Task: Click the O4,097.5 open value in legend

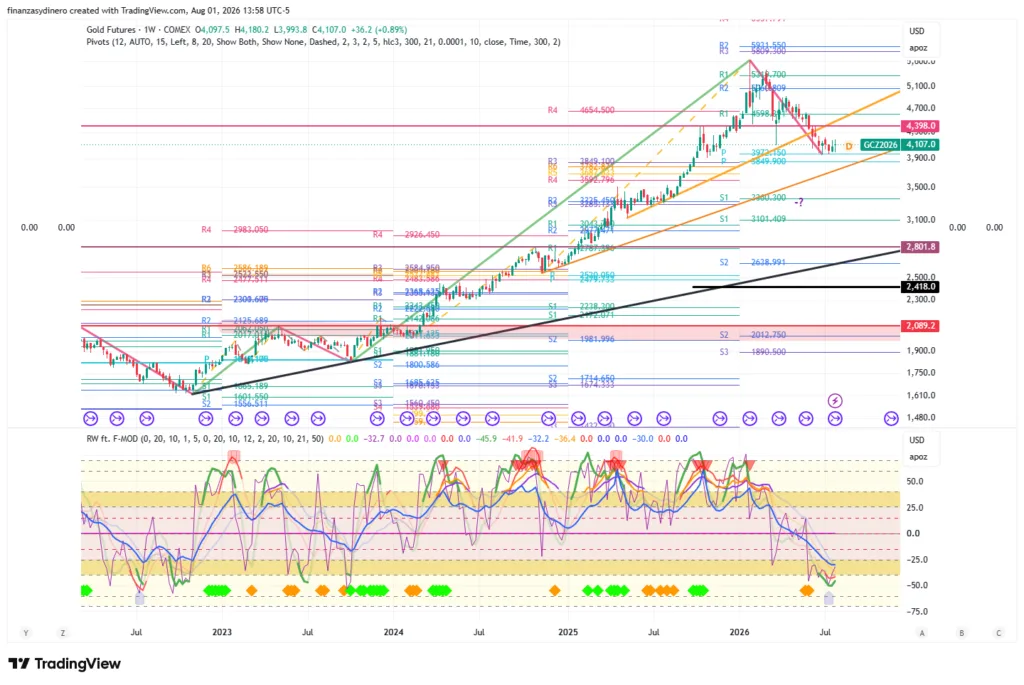Action: click(214, 30)
